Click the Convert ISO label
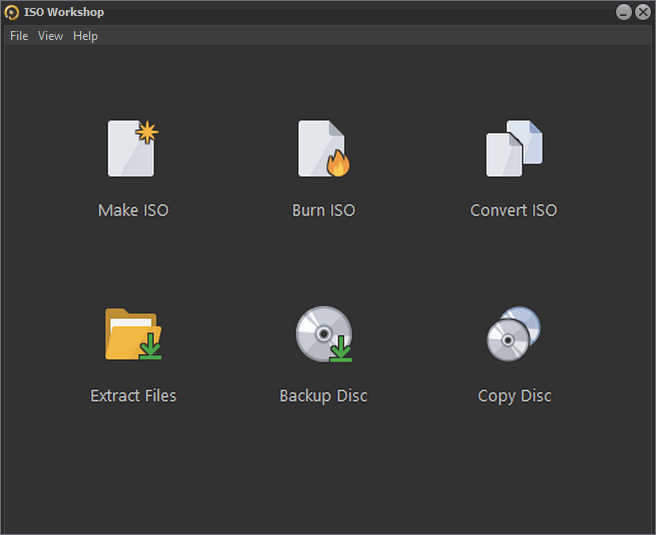Viewport: 656px width, 535px height. tap(514, 210)
